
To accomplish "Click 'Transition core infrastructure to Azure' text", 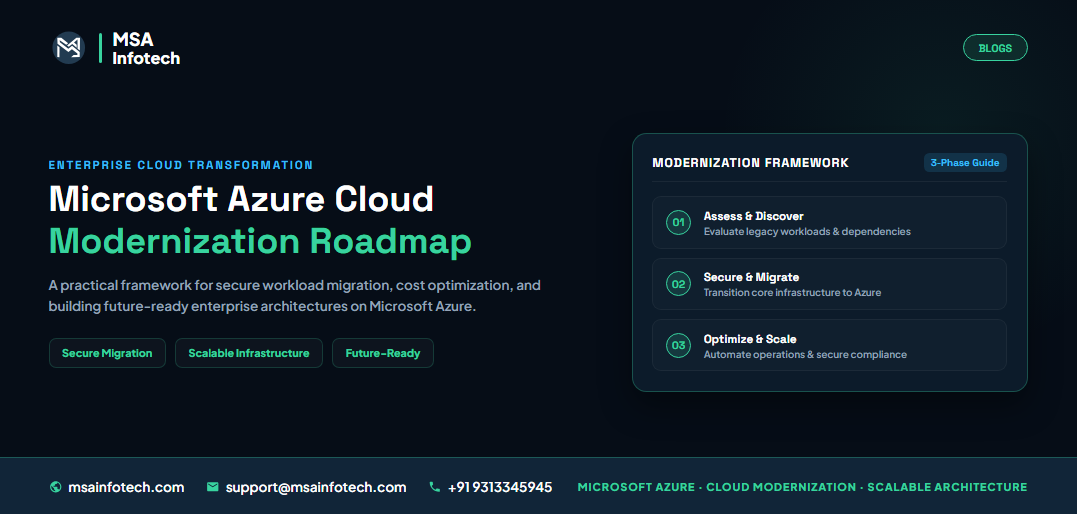I will 792,293.
